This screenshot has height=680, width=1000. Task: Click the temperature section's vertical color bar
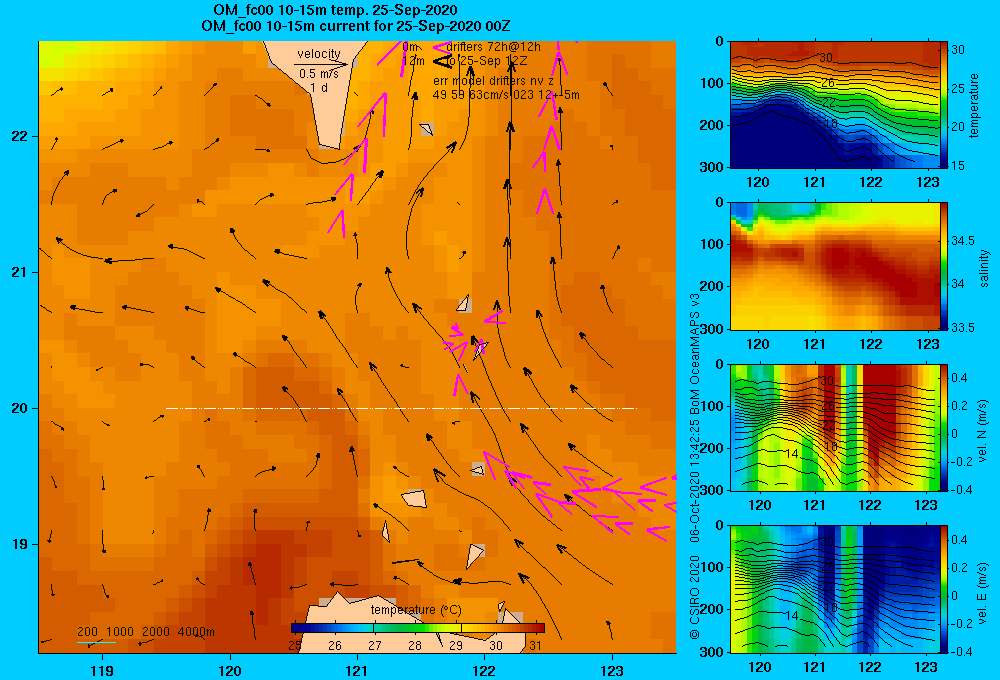tap(944, 105)
